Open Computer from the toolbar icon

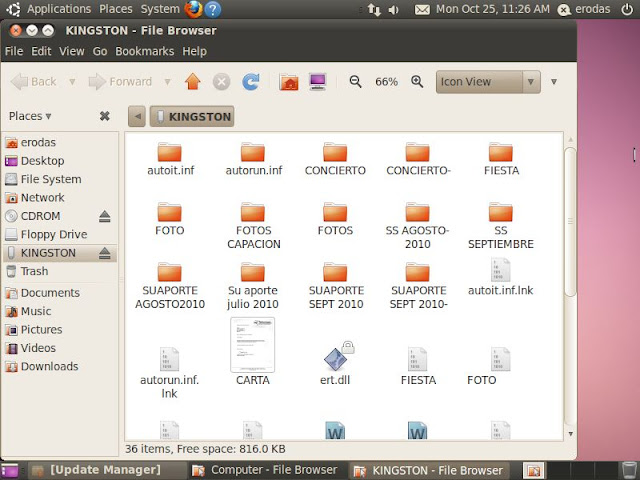318,82
